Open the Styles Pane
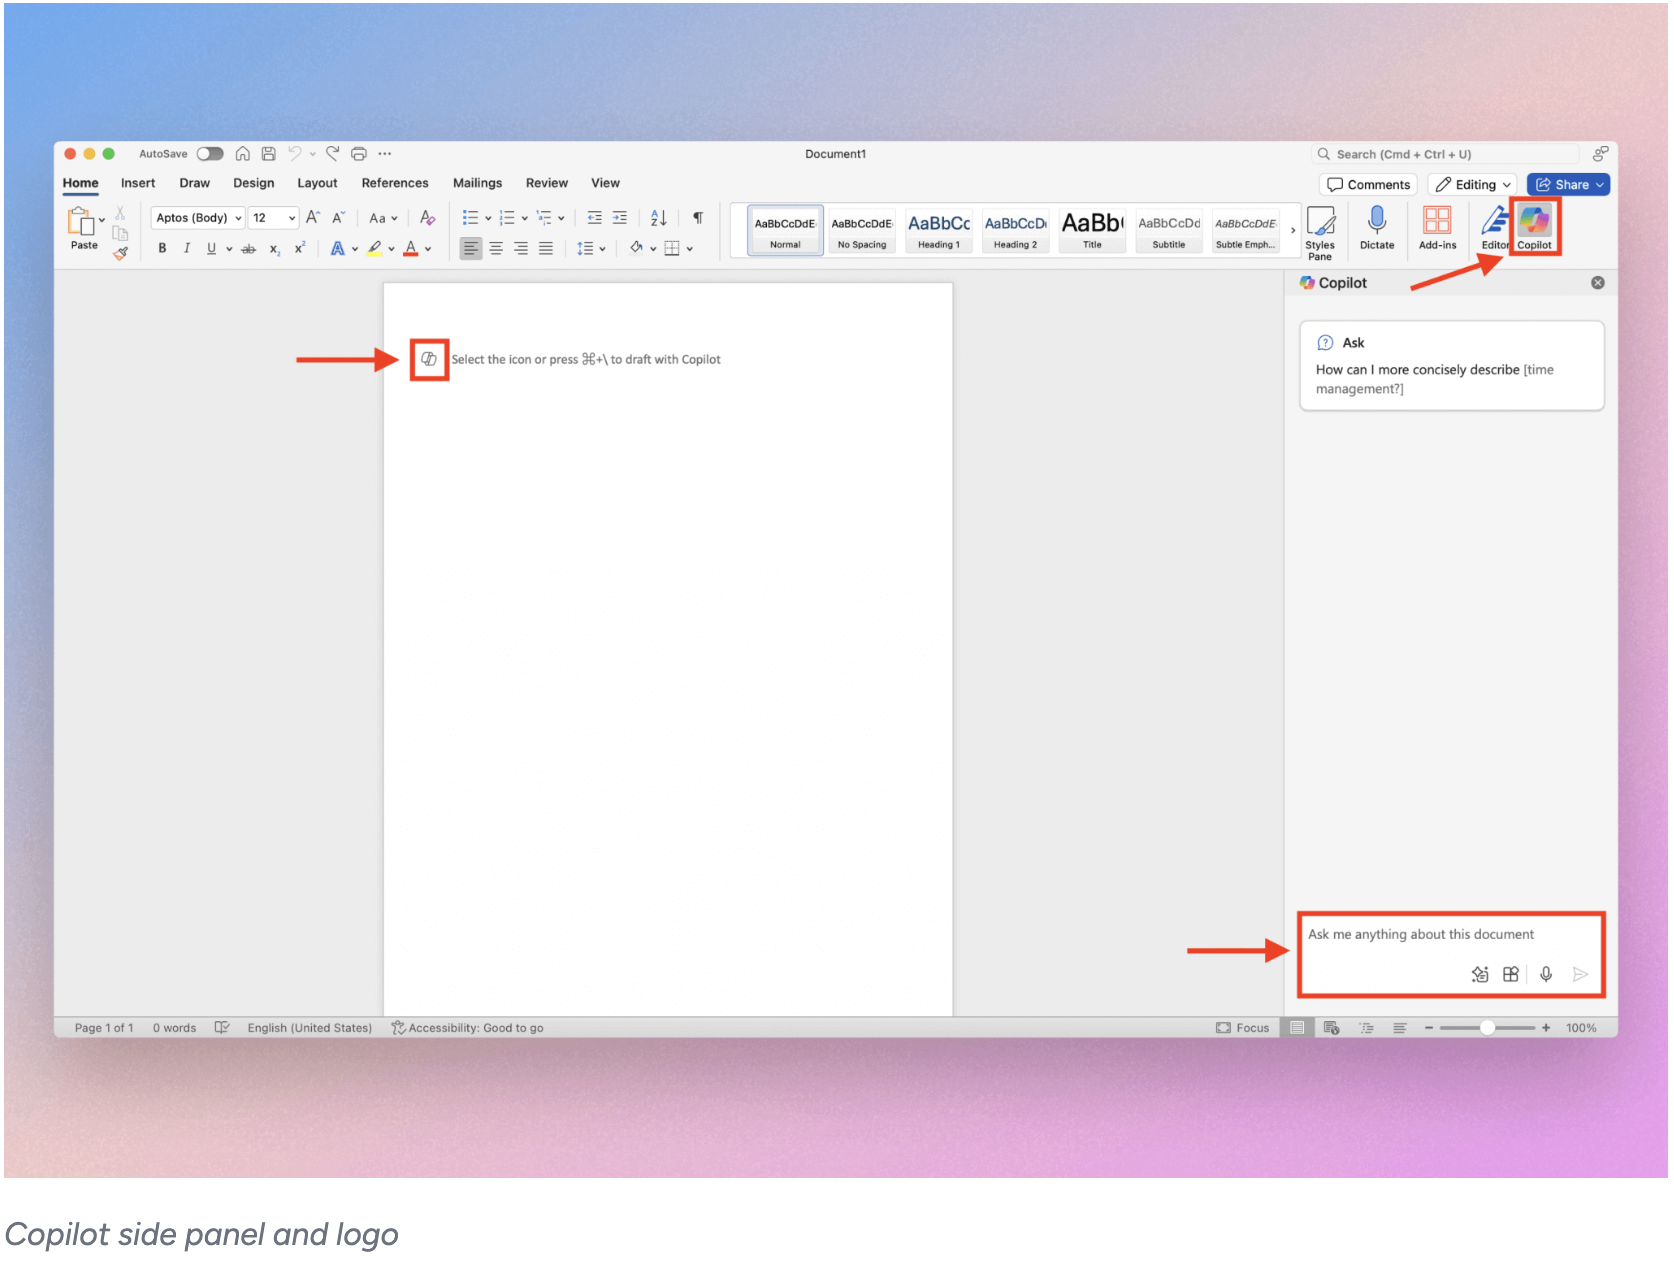The width and height of the screenshot is (1674, 1262). point(1321,230)
